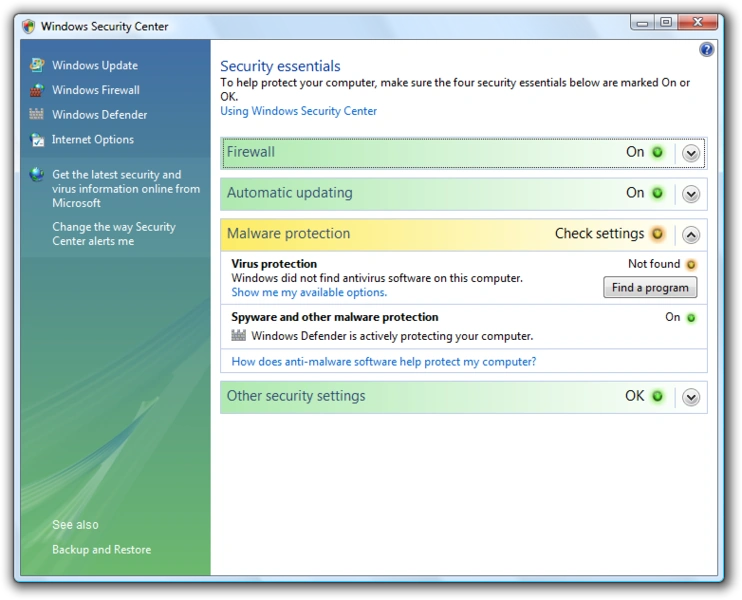Click the yellow status light on Malware protection
The height and width of the screenshot is (600, 742).
click(657, 234)
